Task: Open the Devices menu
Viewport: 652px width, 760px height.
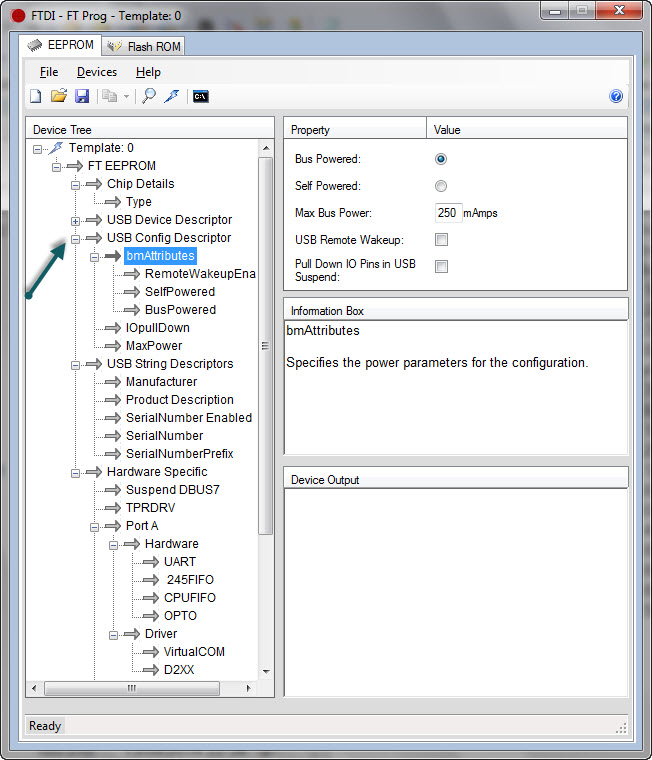Action: pyautogui.click(x=97, y=72)
